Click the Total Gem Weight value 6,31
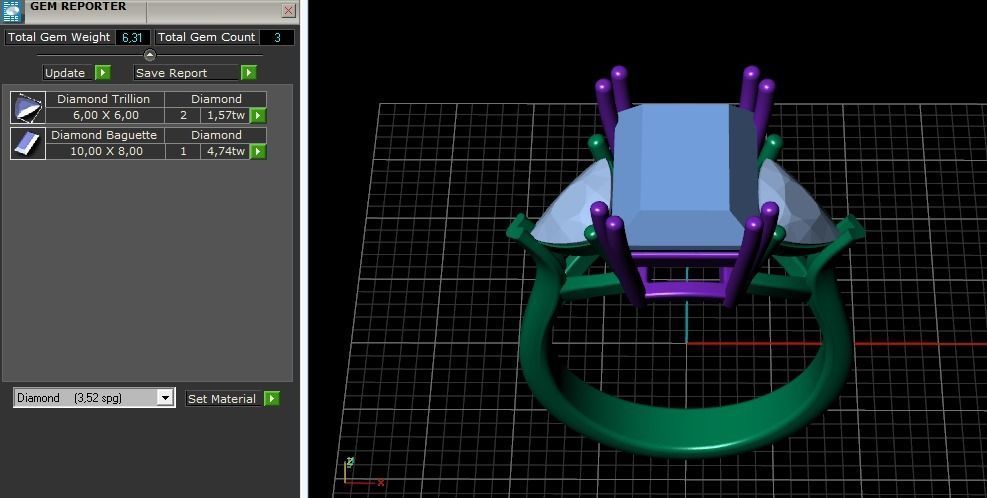The image size is (987, 498). coord(132,38)
